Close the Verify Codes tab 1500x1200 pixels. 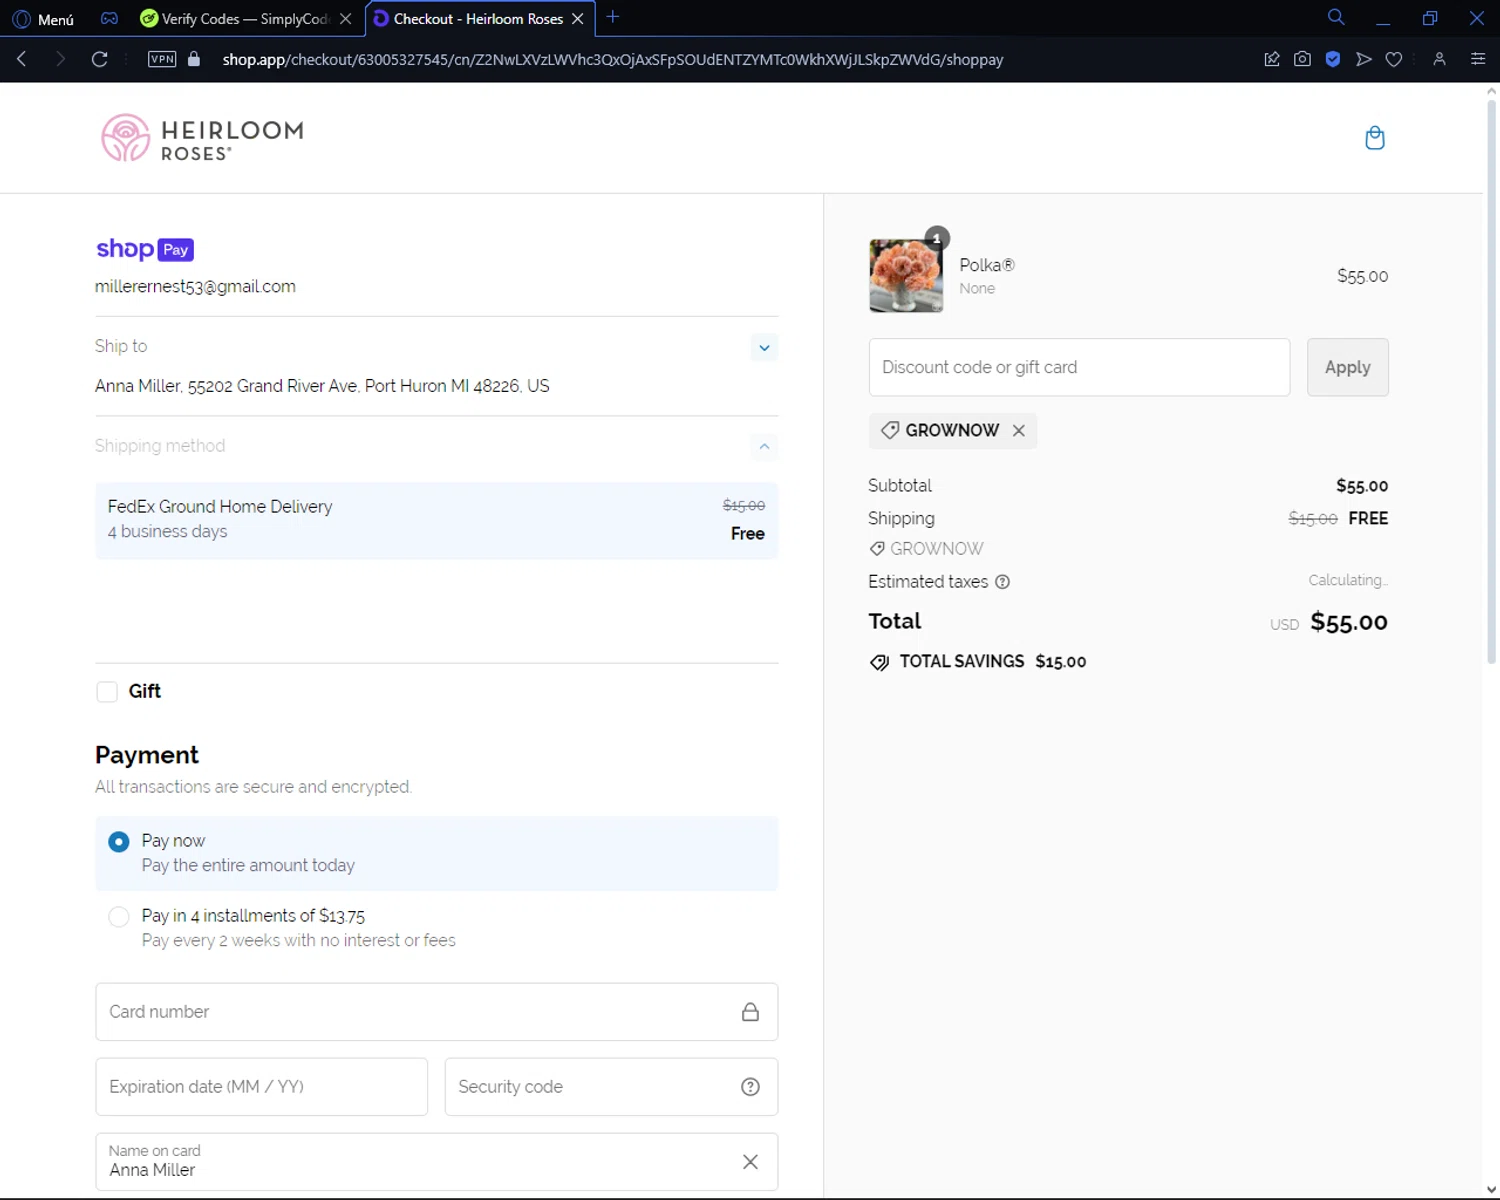point(346,19)
